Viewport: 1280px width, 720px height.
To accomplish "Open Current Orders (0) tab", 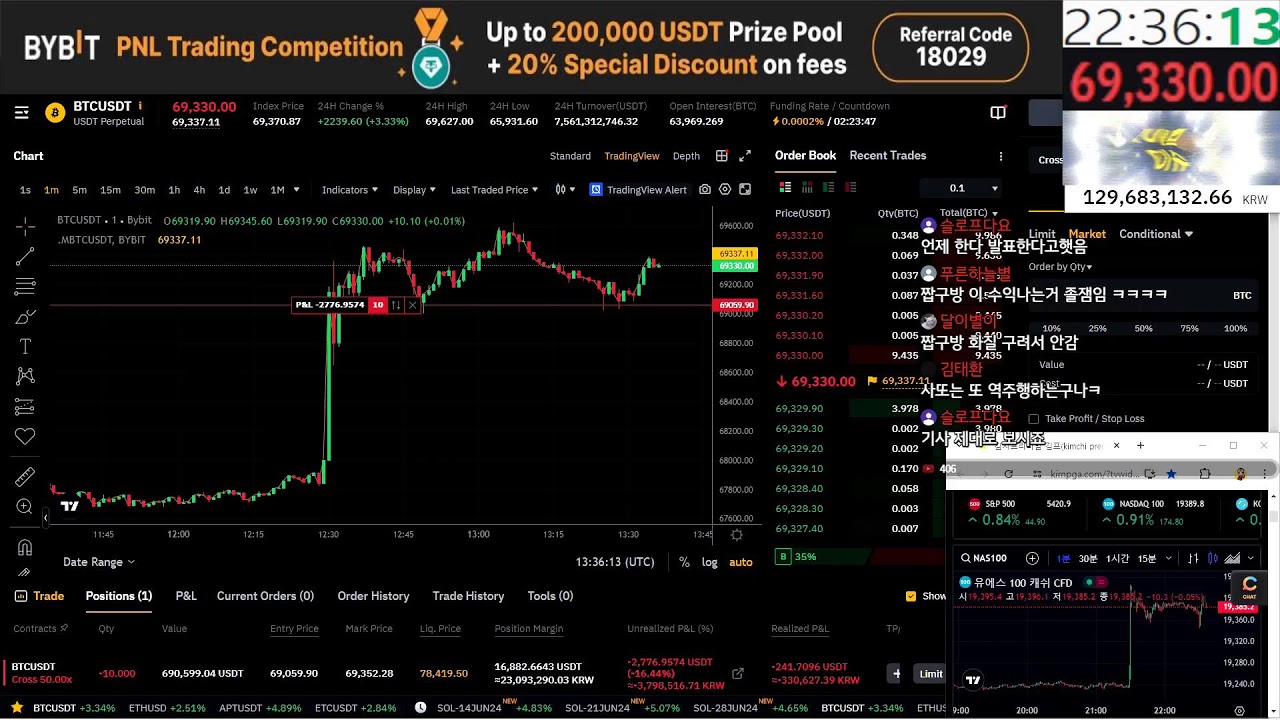I will coord(265,596).
